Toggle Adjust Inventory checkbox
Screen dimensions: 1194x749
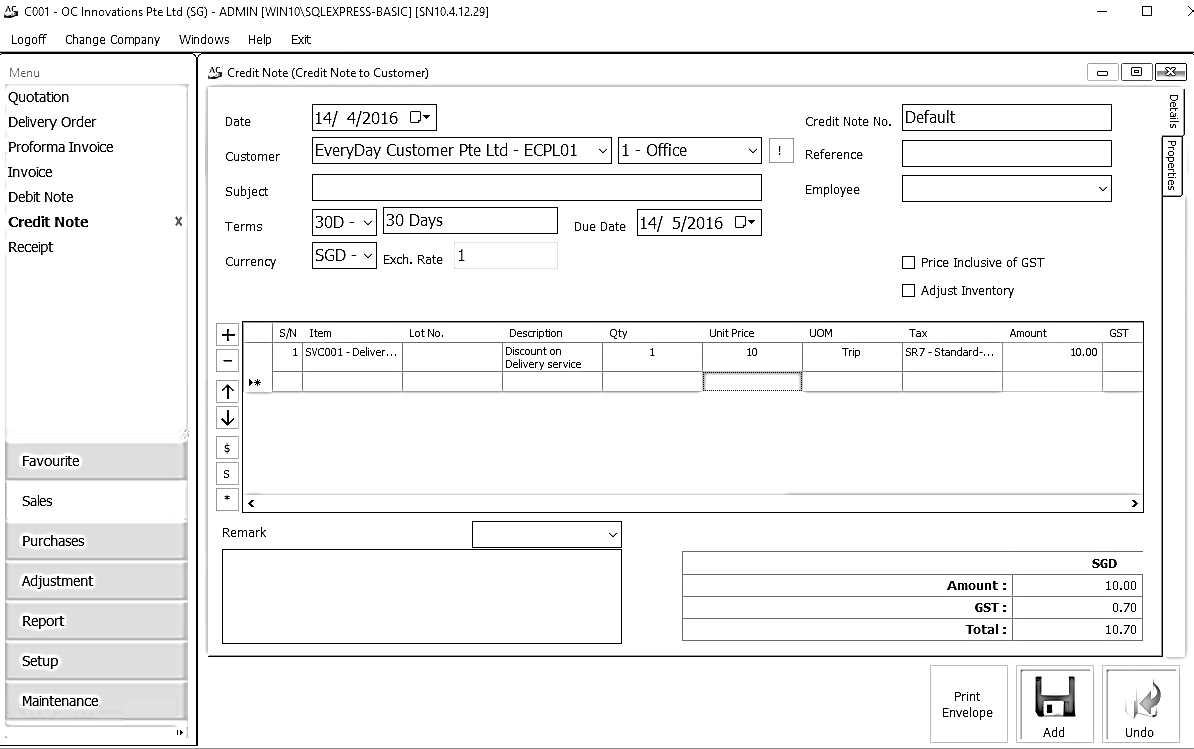point(908,291)
